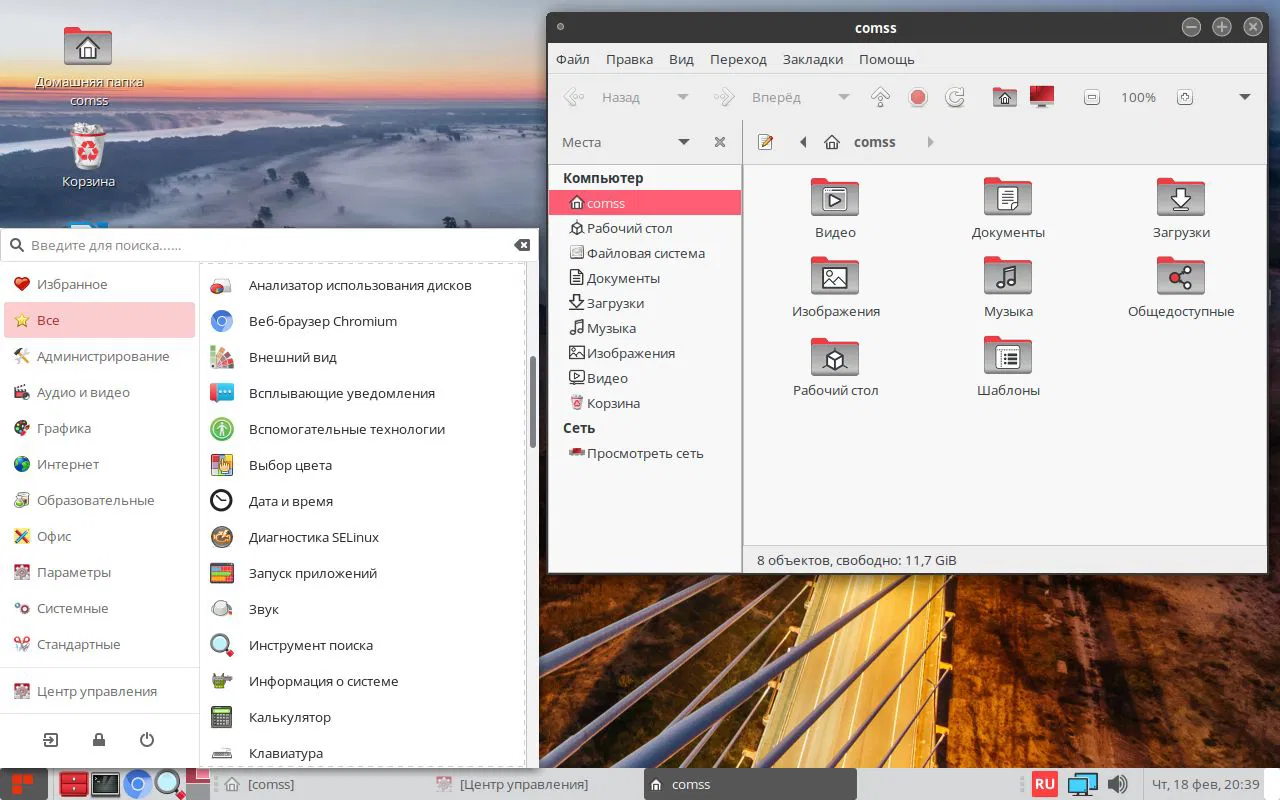Image resolution: width=1280 pixels, height=800 pixels.
Task: Click the zoom in button beside 100%
Action: pyautogui.click(x=1185, y=97)
